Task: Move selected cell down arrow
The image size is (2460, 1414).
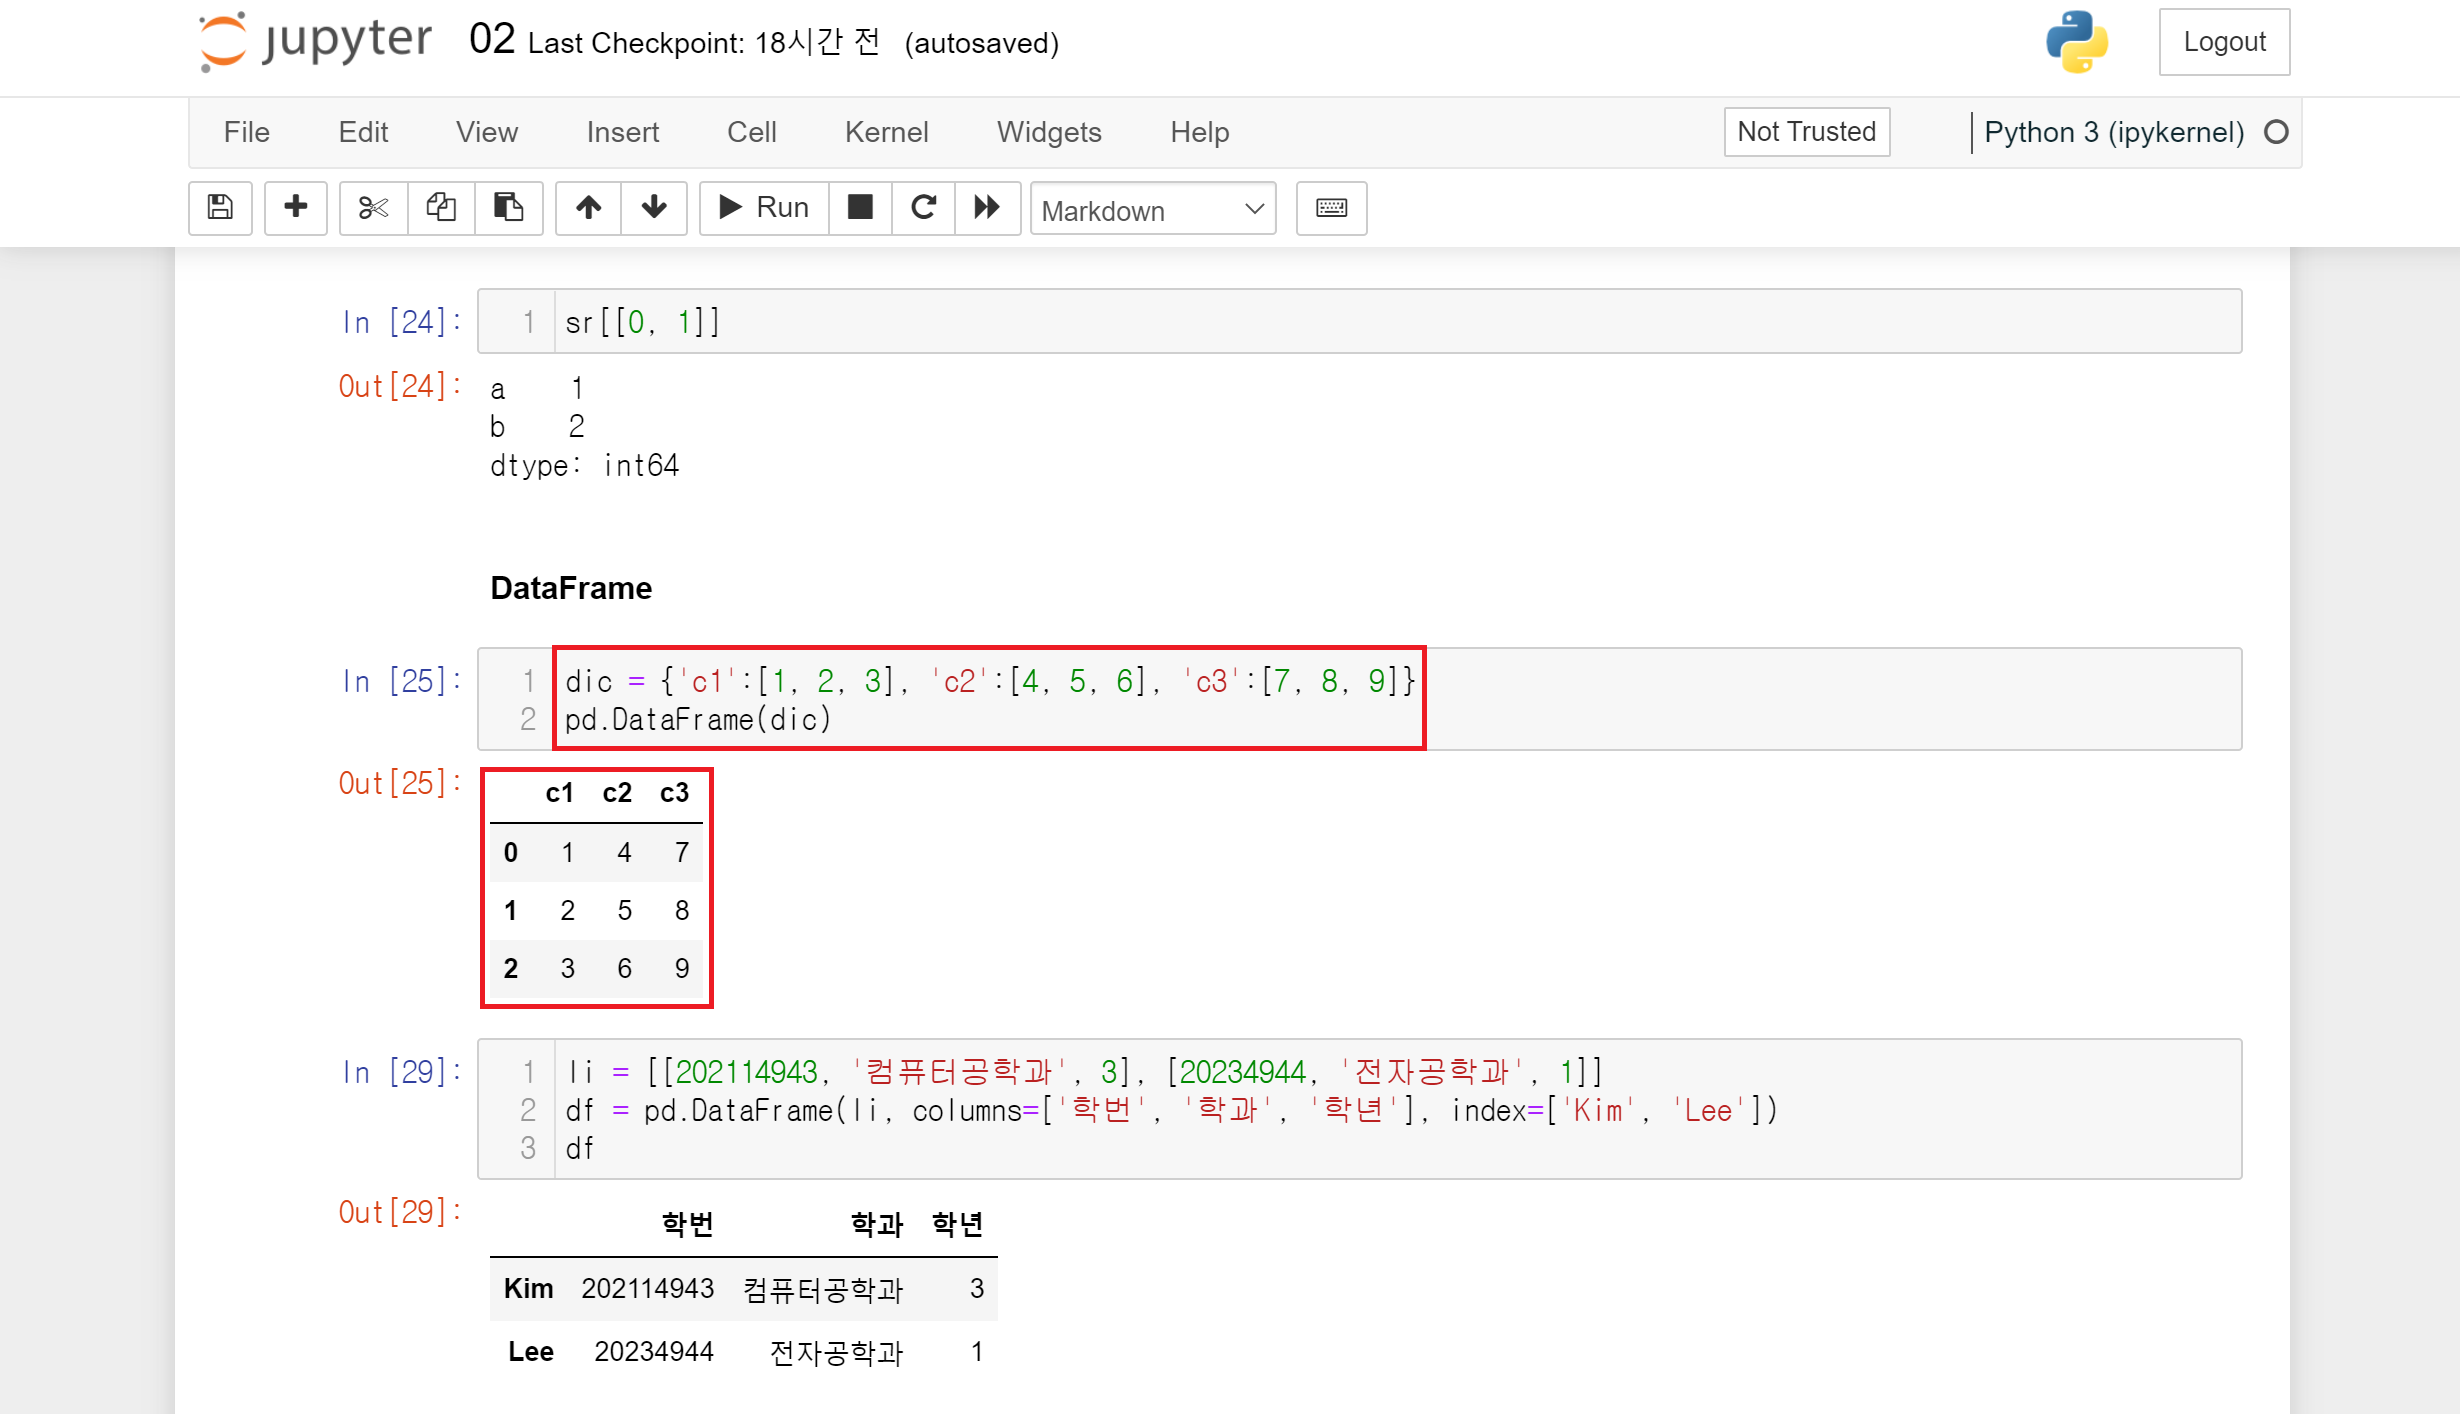Action: point(654,208)
